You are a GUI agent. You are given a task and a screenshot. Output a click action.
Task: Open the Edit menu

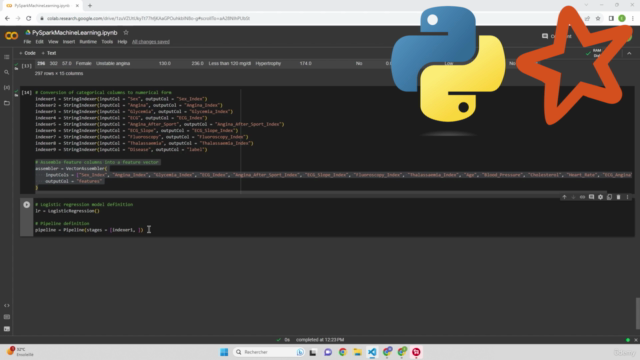(39, 42)
